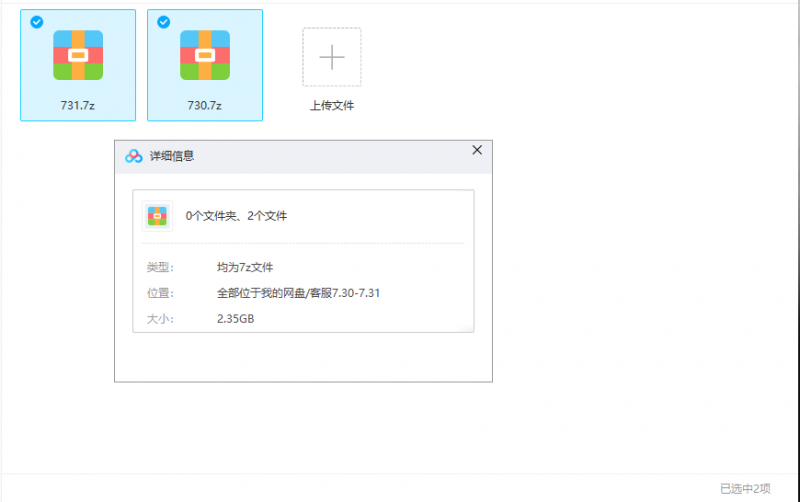Close the 详细信息 details dialog
The height and width of the screenshot is (502, 800).
coord(477,150)
